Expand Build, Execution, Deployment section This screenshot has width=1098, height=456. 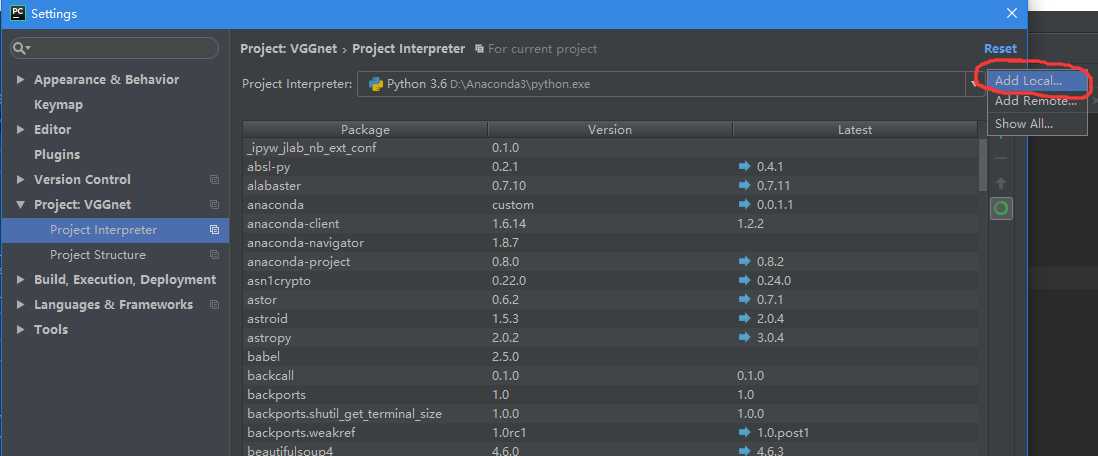click(20, 279)
